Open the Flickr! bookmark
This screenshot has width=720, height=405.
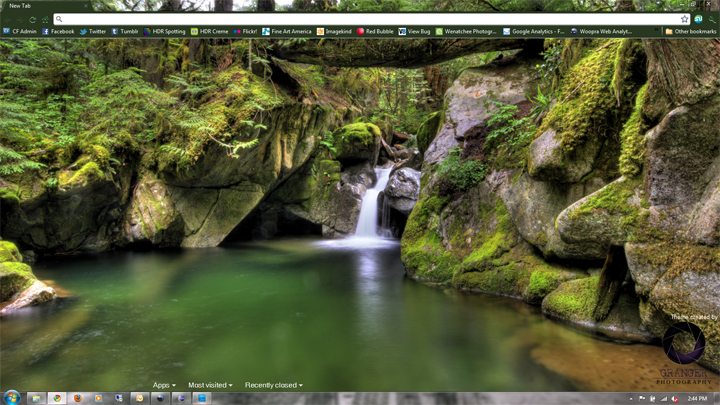point(245,31)
